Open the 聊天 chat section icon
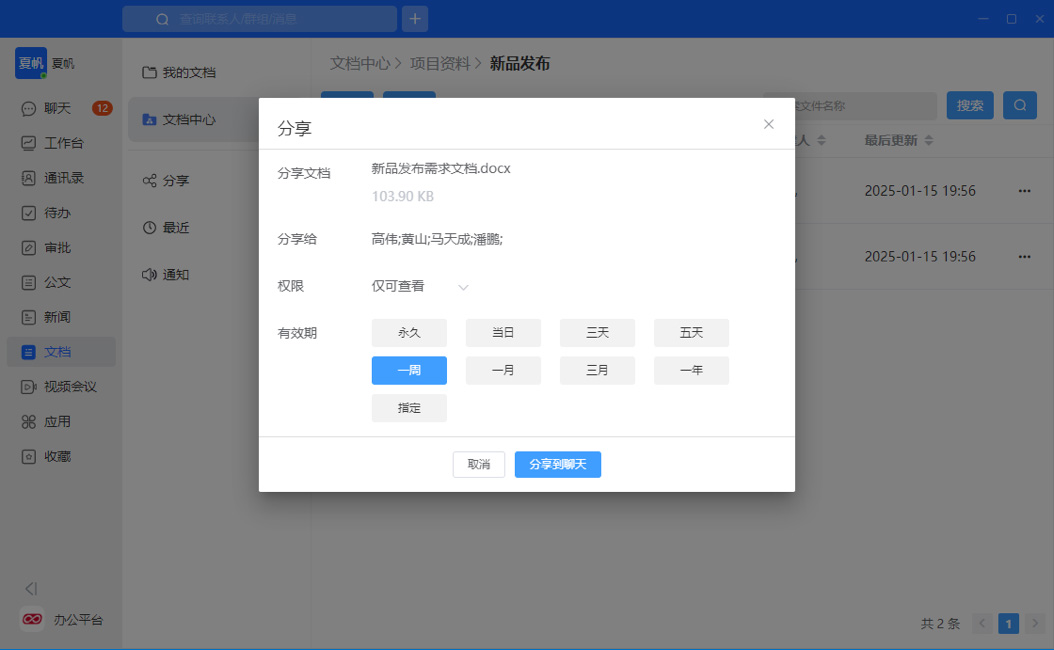 click(x=29, y=108)
